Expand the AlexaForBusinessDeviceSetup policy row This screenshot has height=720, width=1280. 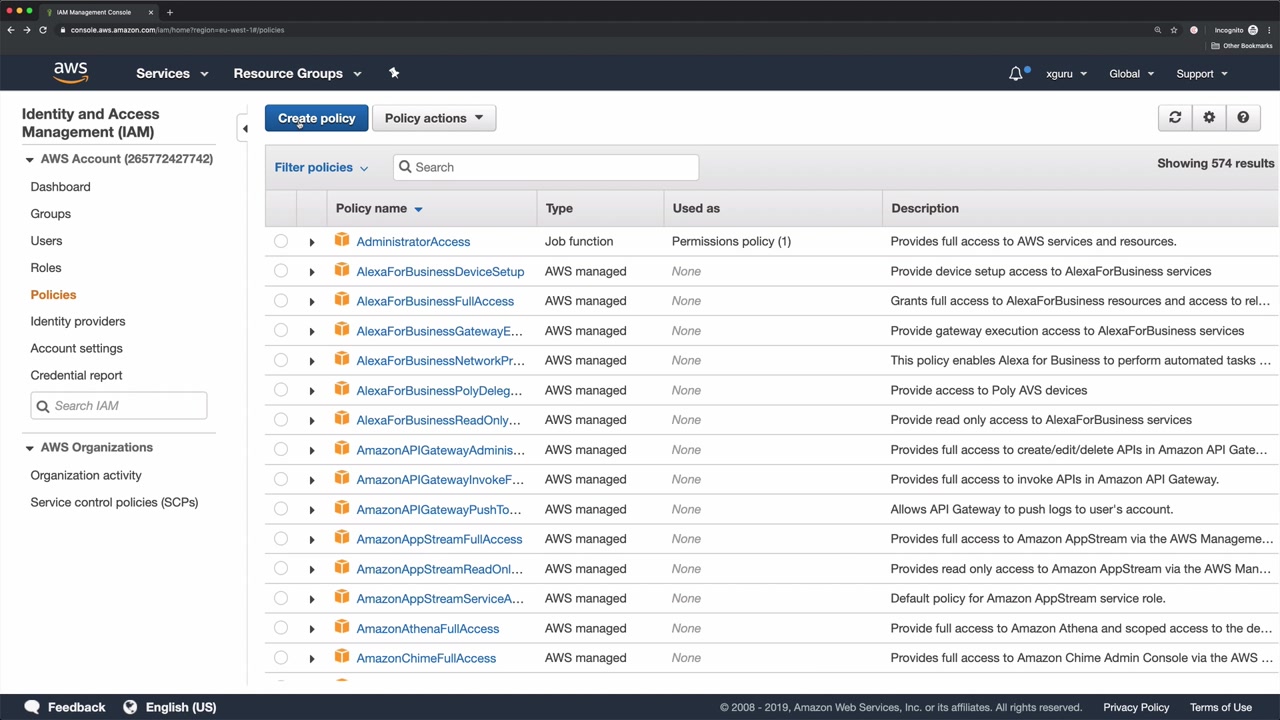click(x=311, y=272)
